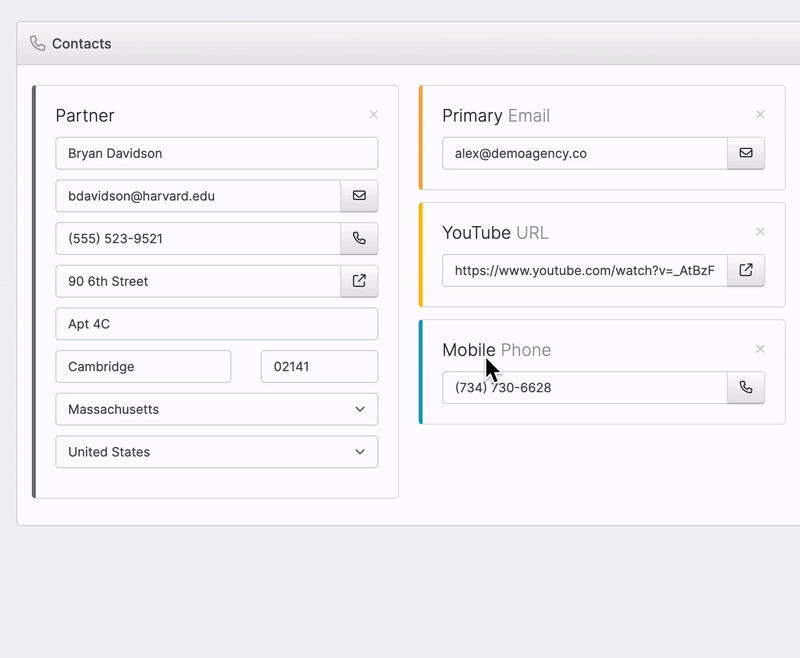
Task: Click the YouTube URL heading
Action: pos(495,233)
